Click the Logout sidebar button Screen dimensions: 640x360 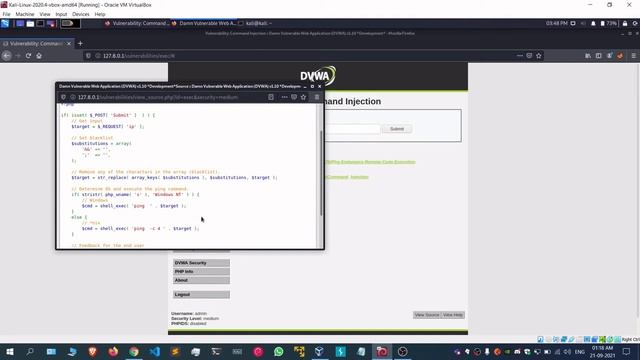[201, 294]
